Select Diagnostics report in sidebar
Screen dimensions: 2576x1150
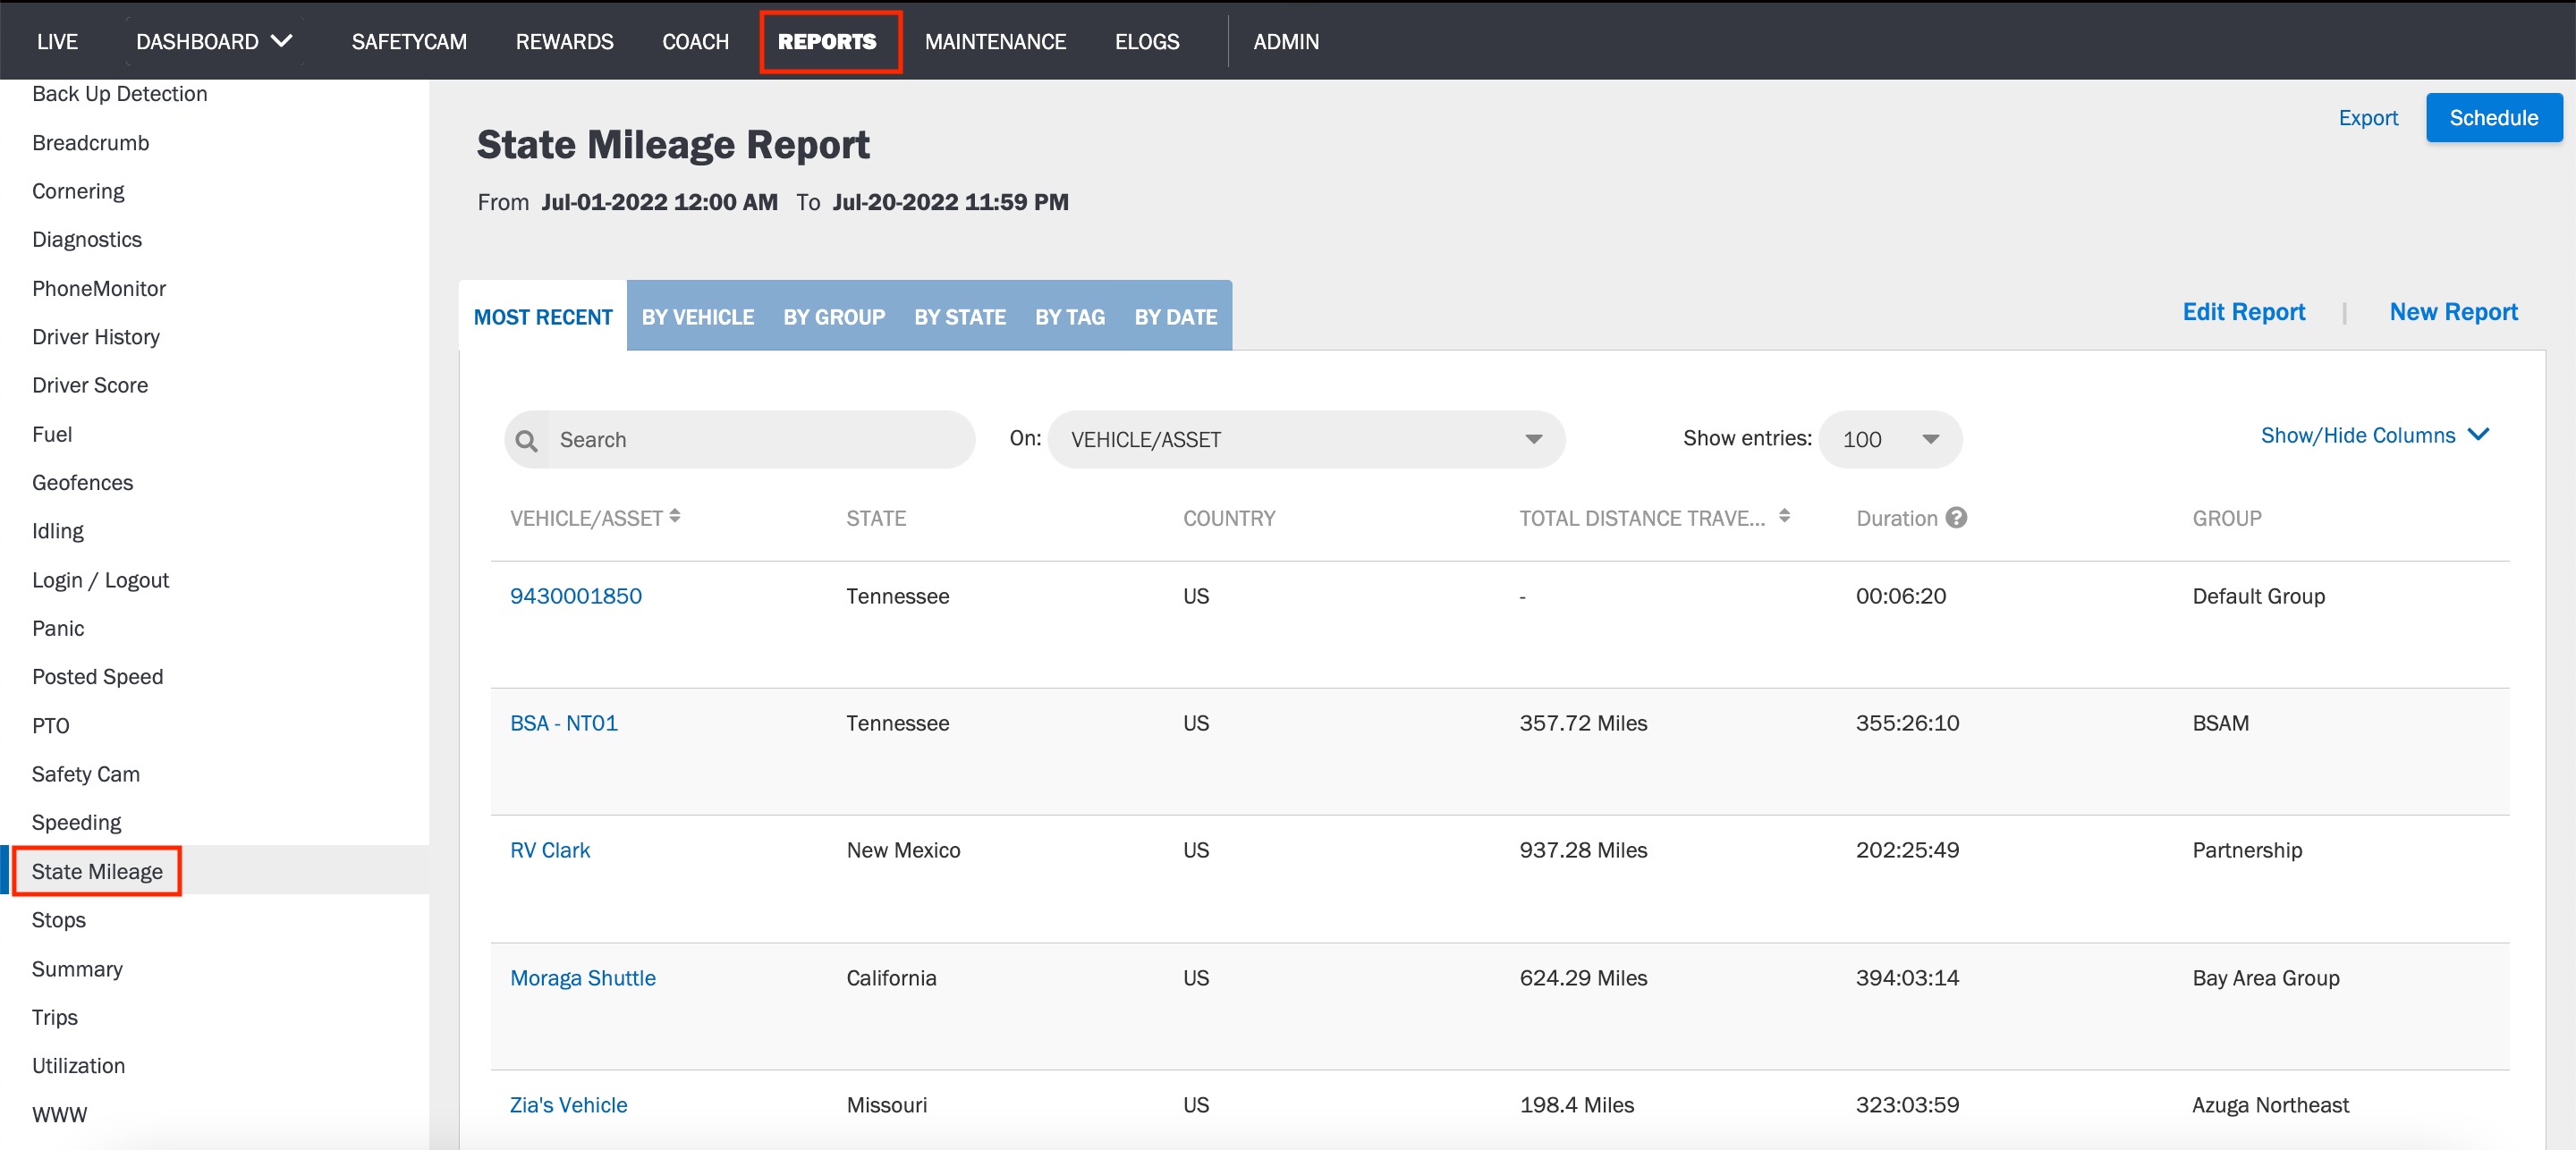click(x=87, y=240)
